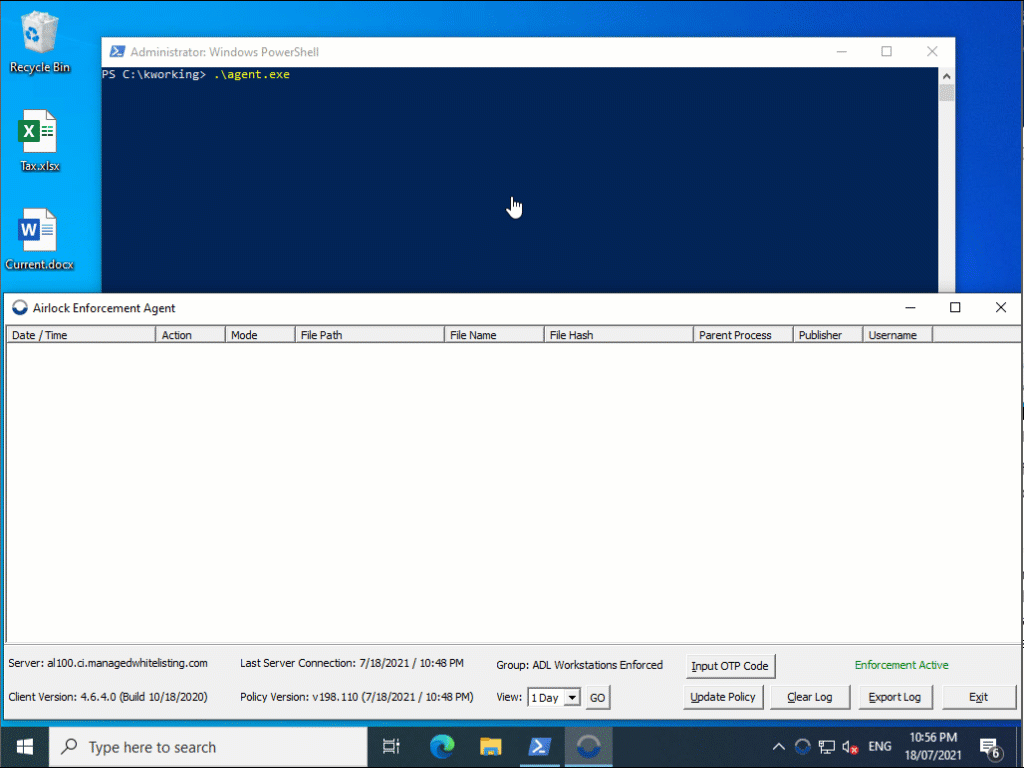Click the PowerShell scrollbar thumb

(946, 93)
